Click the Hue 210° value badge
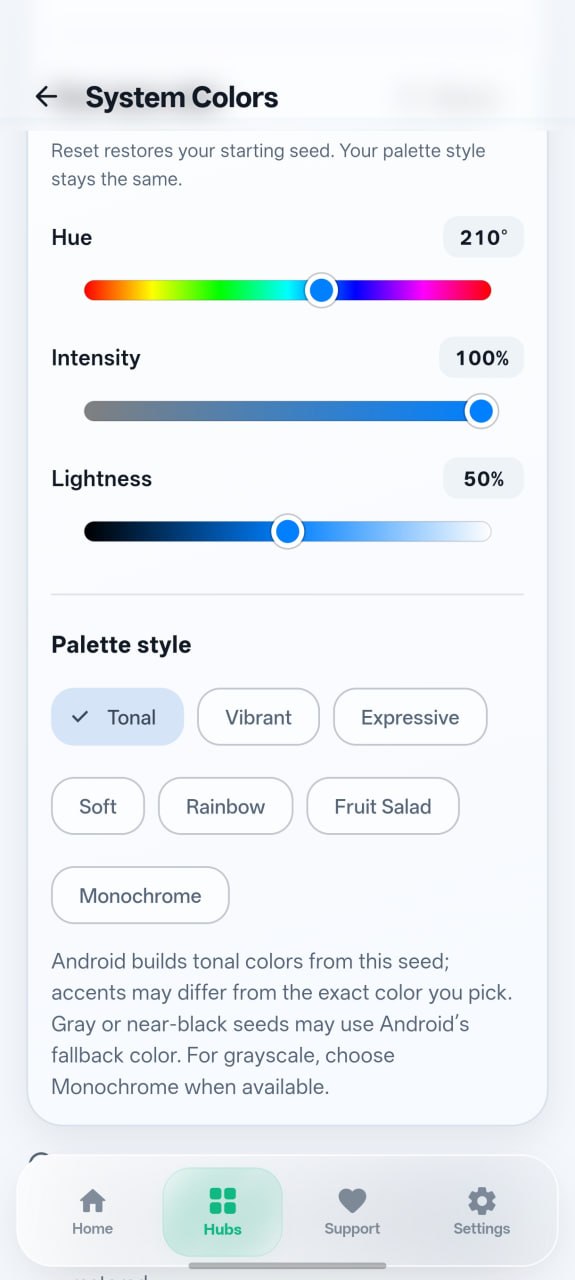Image resolution: width=575 pixels, height=1280 pixels. click(x=483, y=237)
